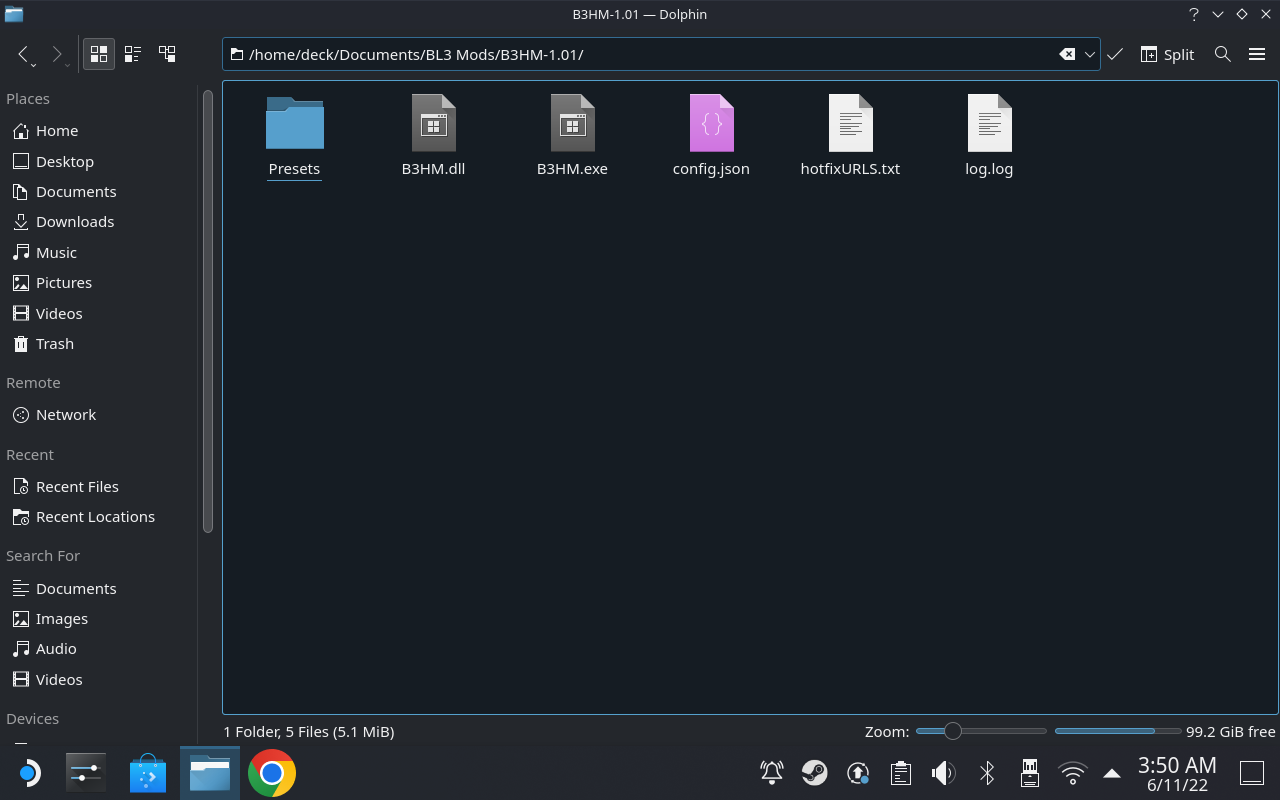The image size is (1280, 800).
Task: Click the Places panel scrollbar
Action: click(208, 312)
